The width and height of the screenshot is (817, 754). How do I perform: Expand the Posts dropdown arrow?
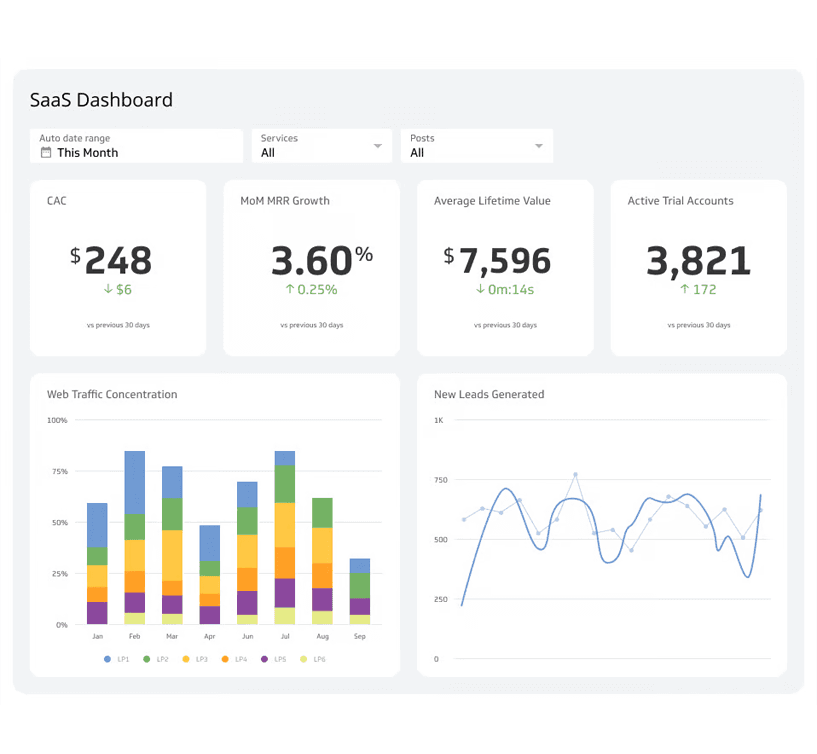[x=539, y=146]
